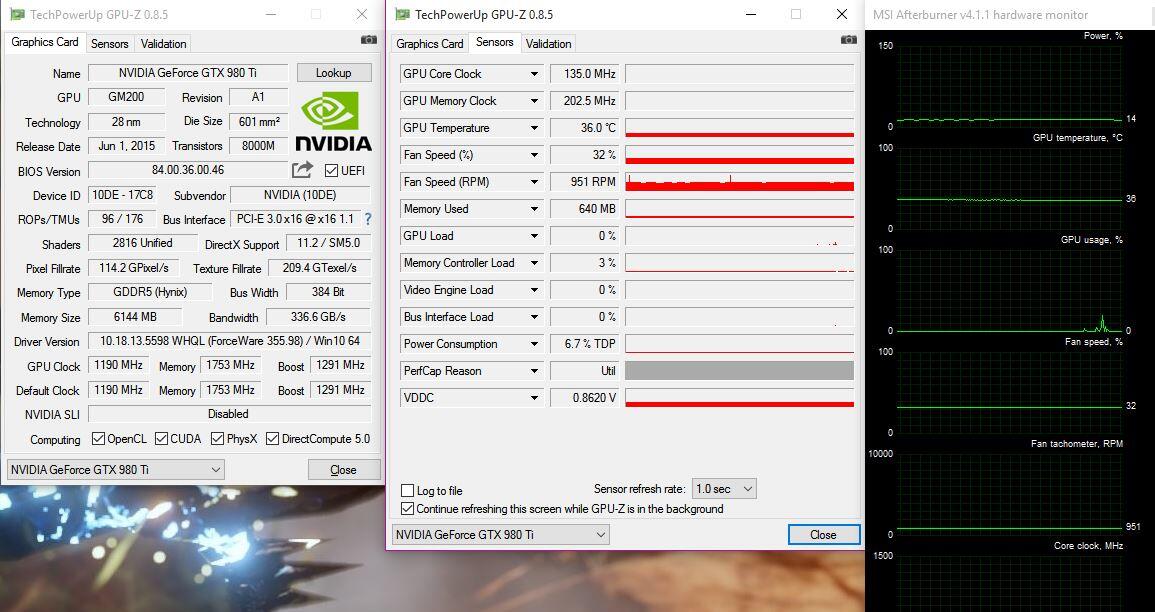Click the GPU usage graph in Afterburner monitor
Image resolution: width=1155 pixels, height=612 pixels.
coord(1009,291)
